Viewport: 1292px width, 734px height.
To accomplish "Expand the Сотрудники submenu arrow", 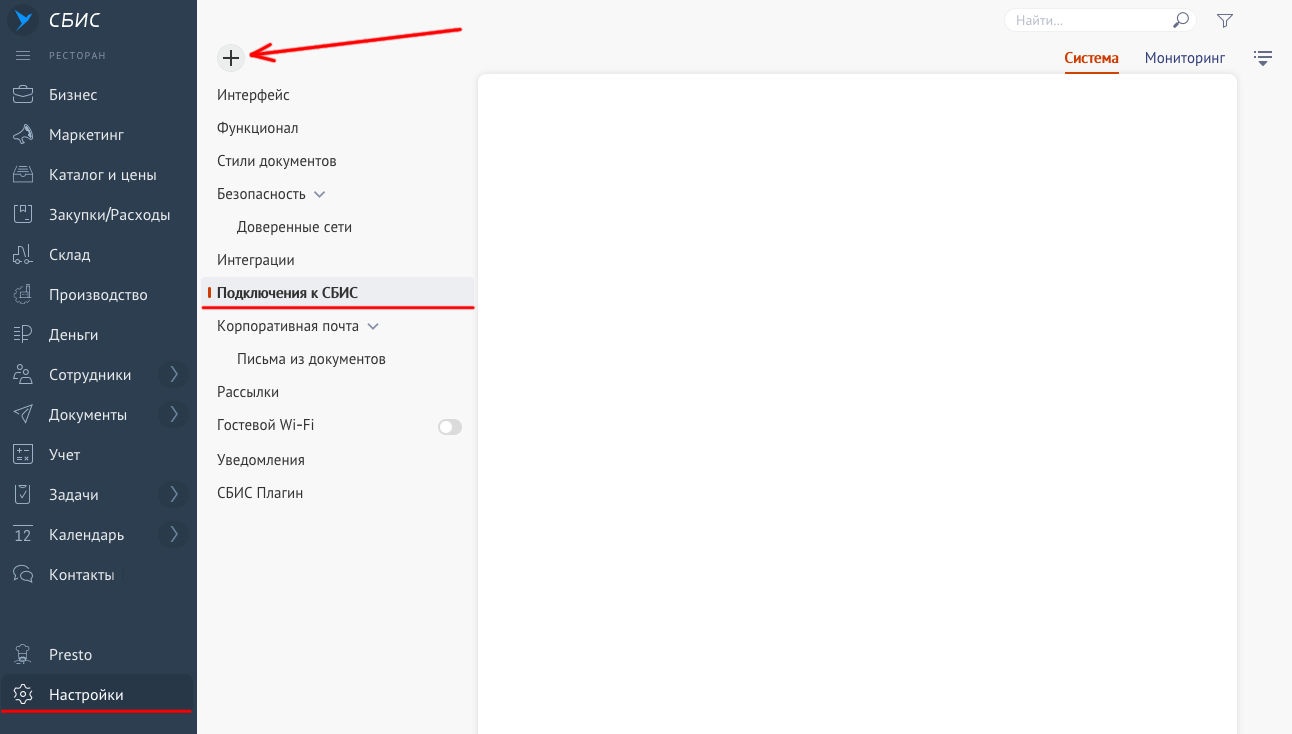I will tap(174, 374).
